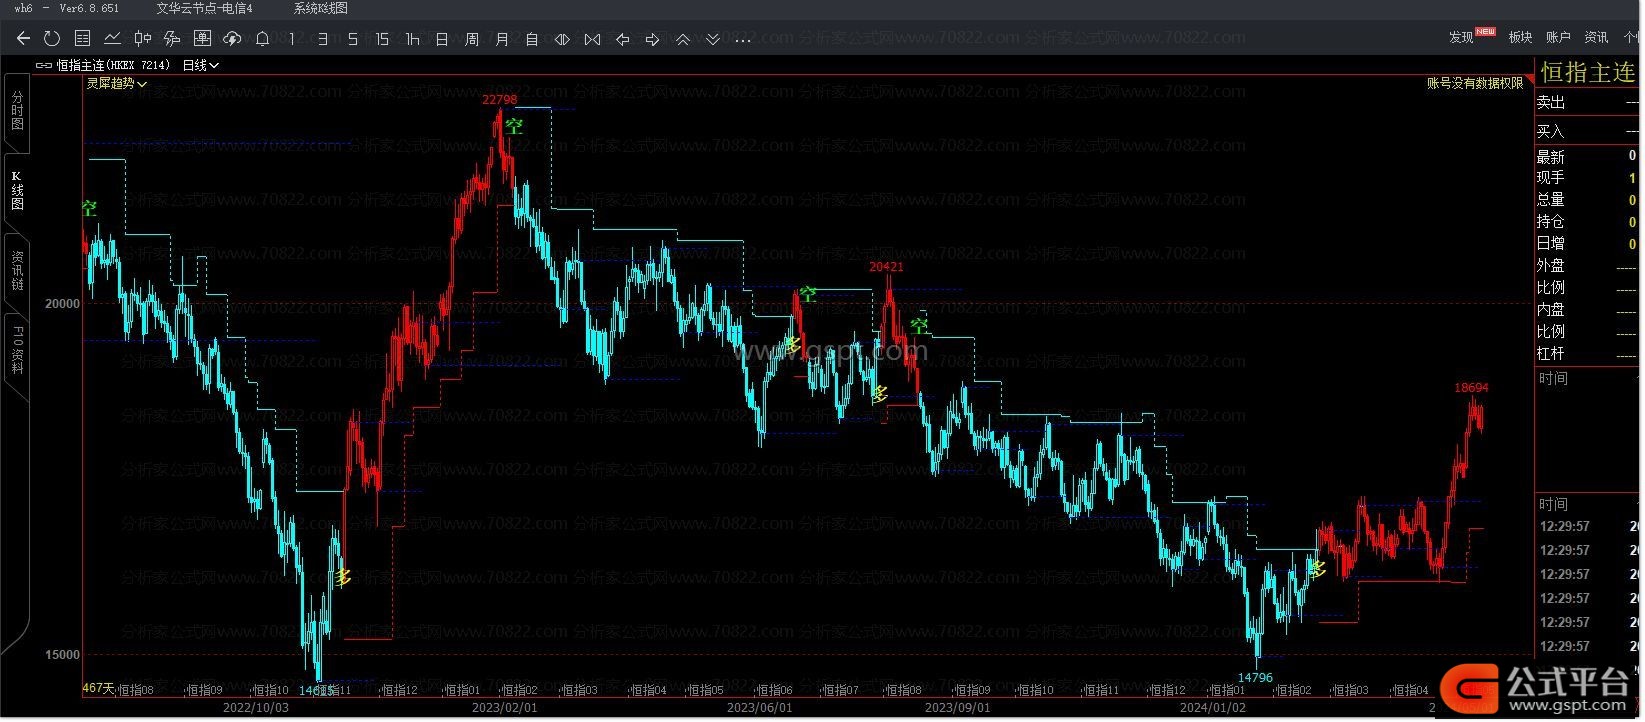Screen dimensions: 1645x722
Task: Switch to weekly (周) period
Action: click(x=472, y=39)
